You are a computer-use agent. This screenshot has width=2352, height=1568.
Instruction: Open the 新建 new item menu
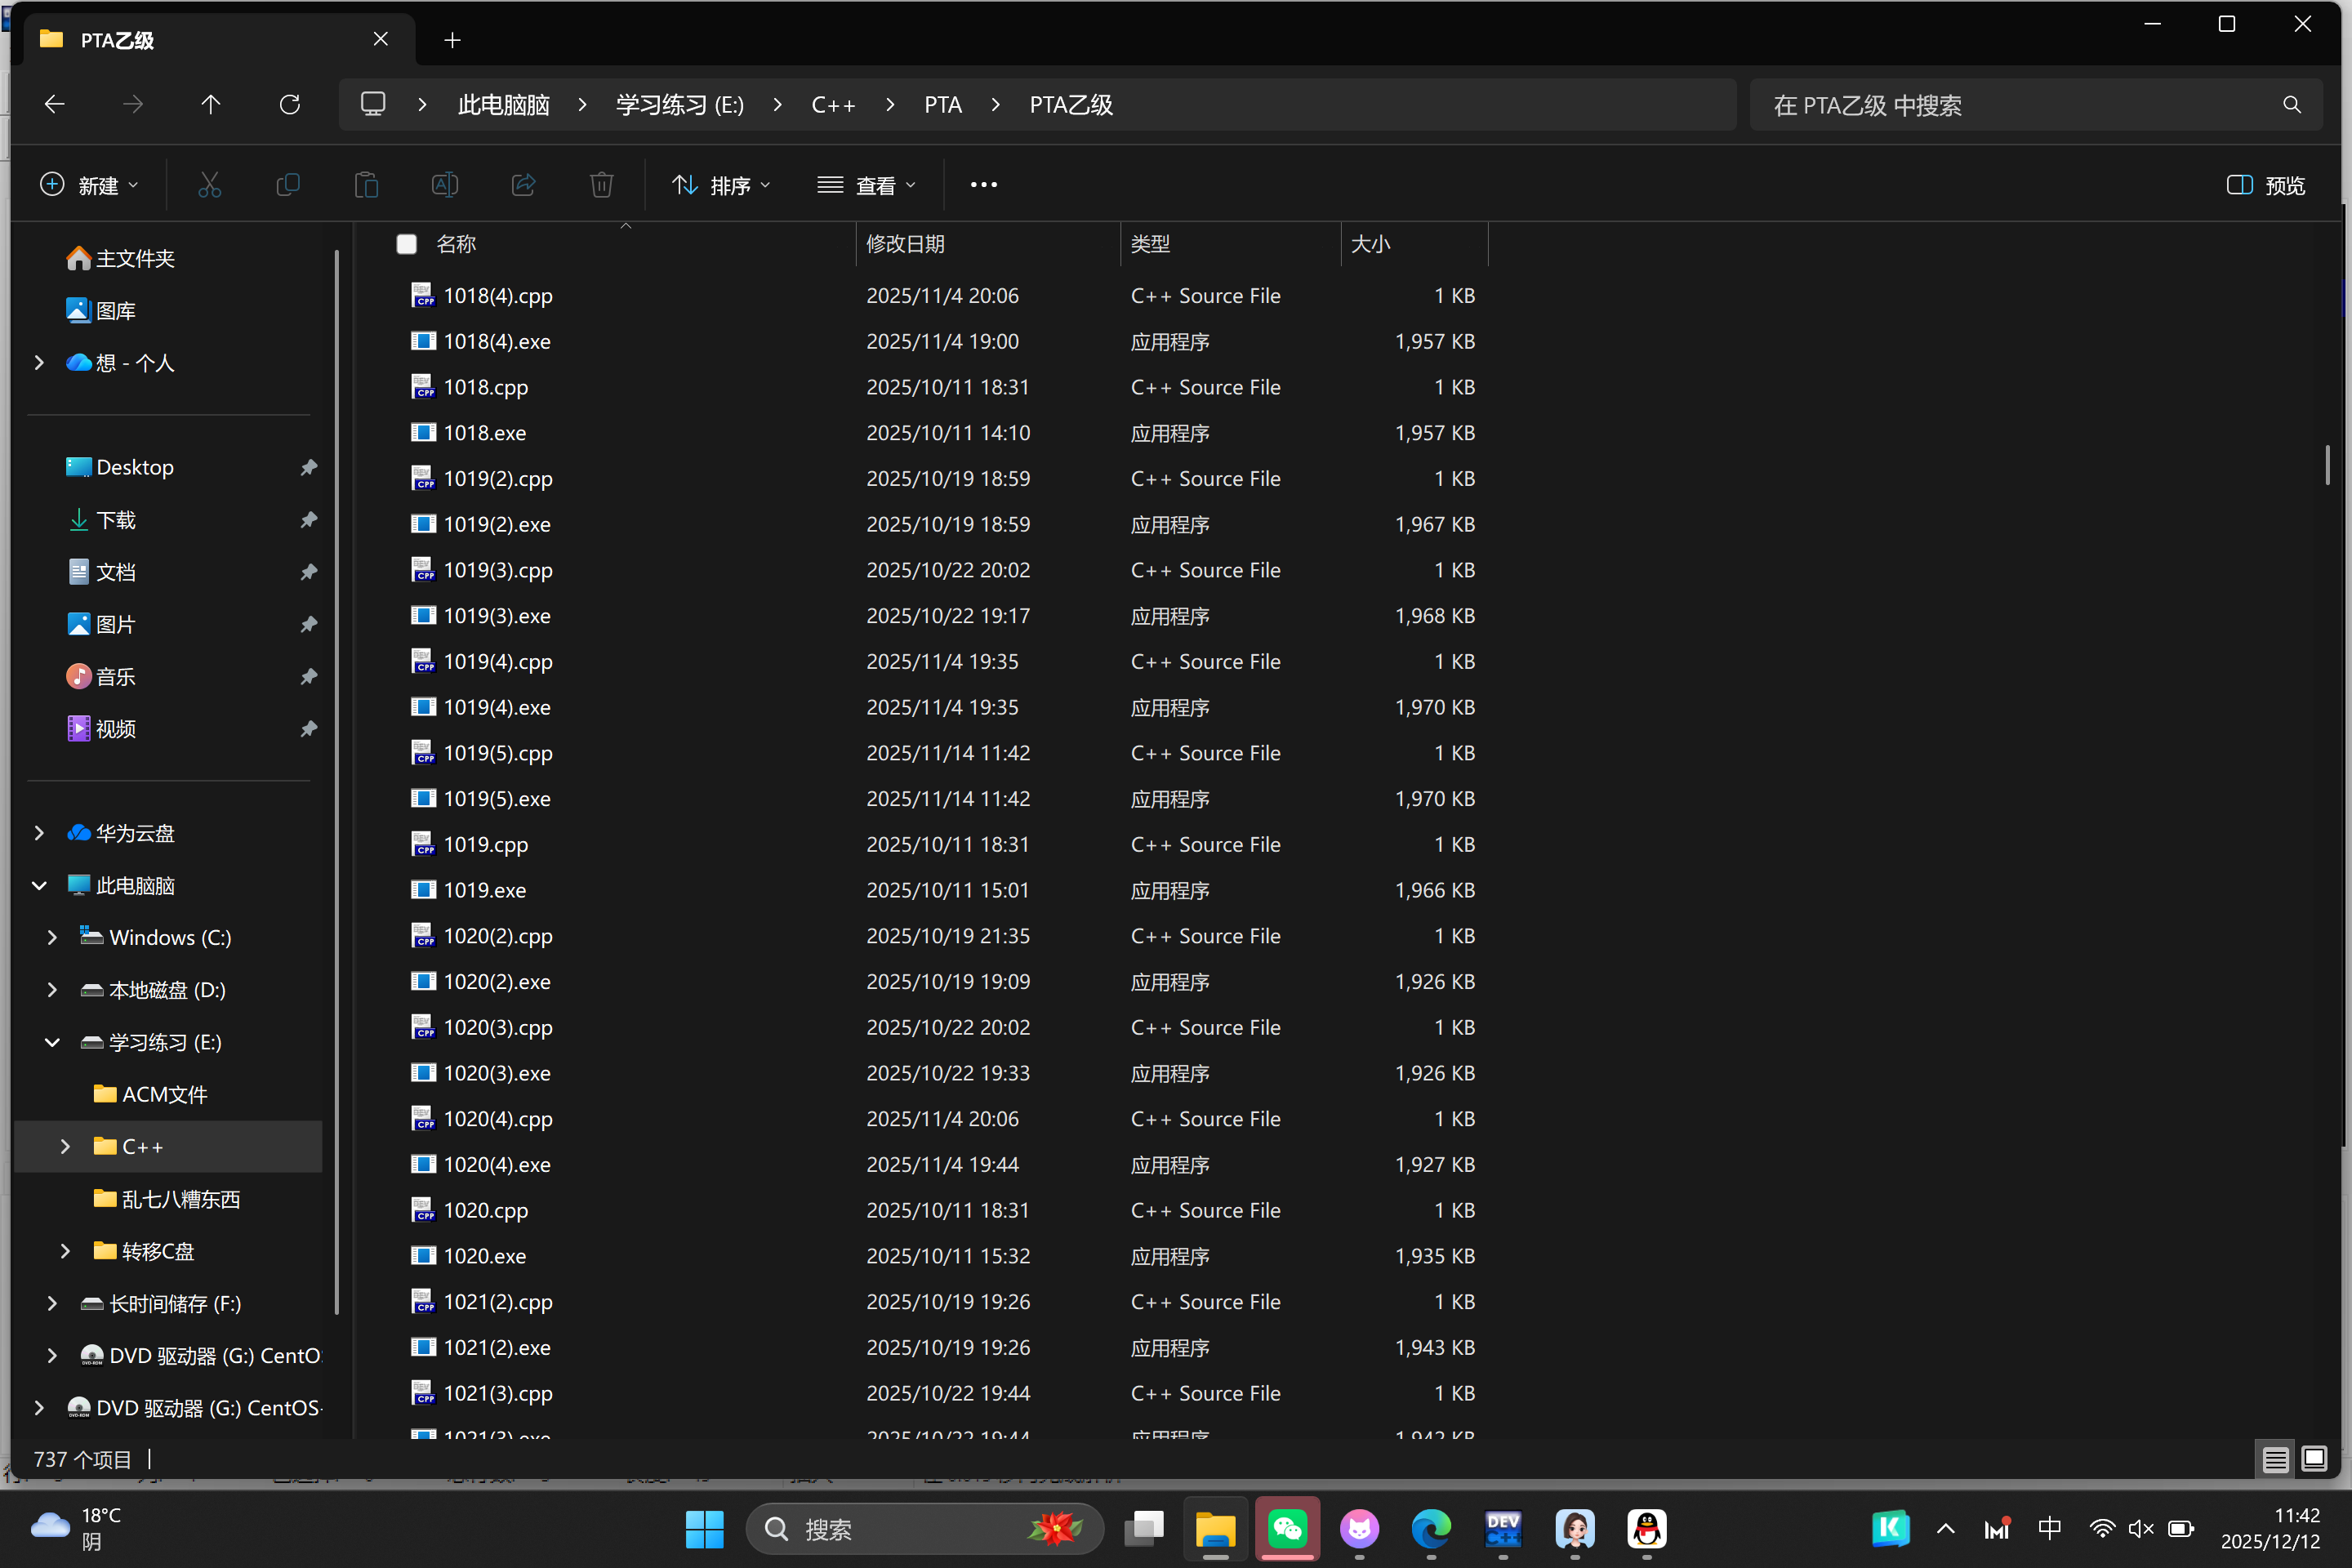click(x=89, y=185)
